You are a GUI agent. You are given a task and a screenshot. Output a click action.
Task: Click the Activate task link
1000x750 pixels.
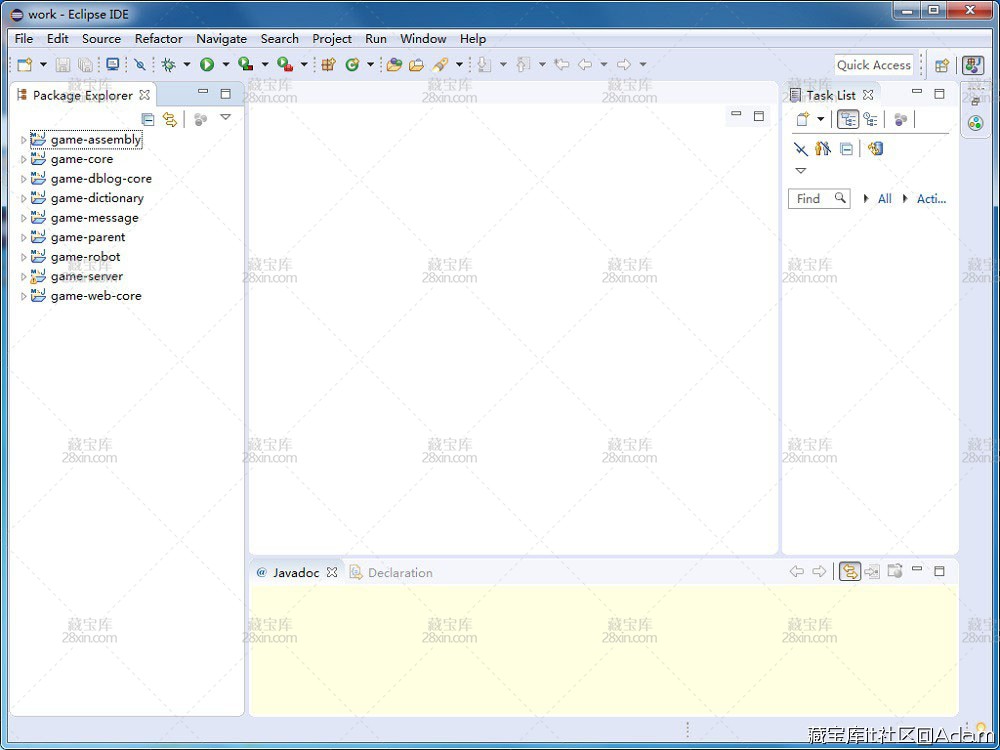pos(931,199)
